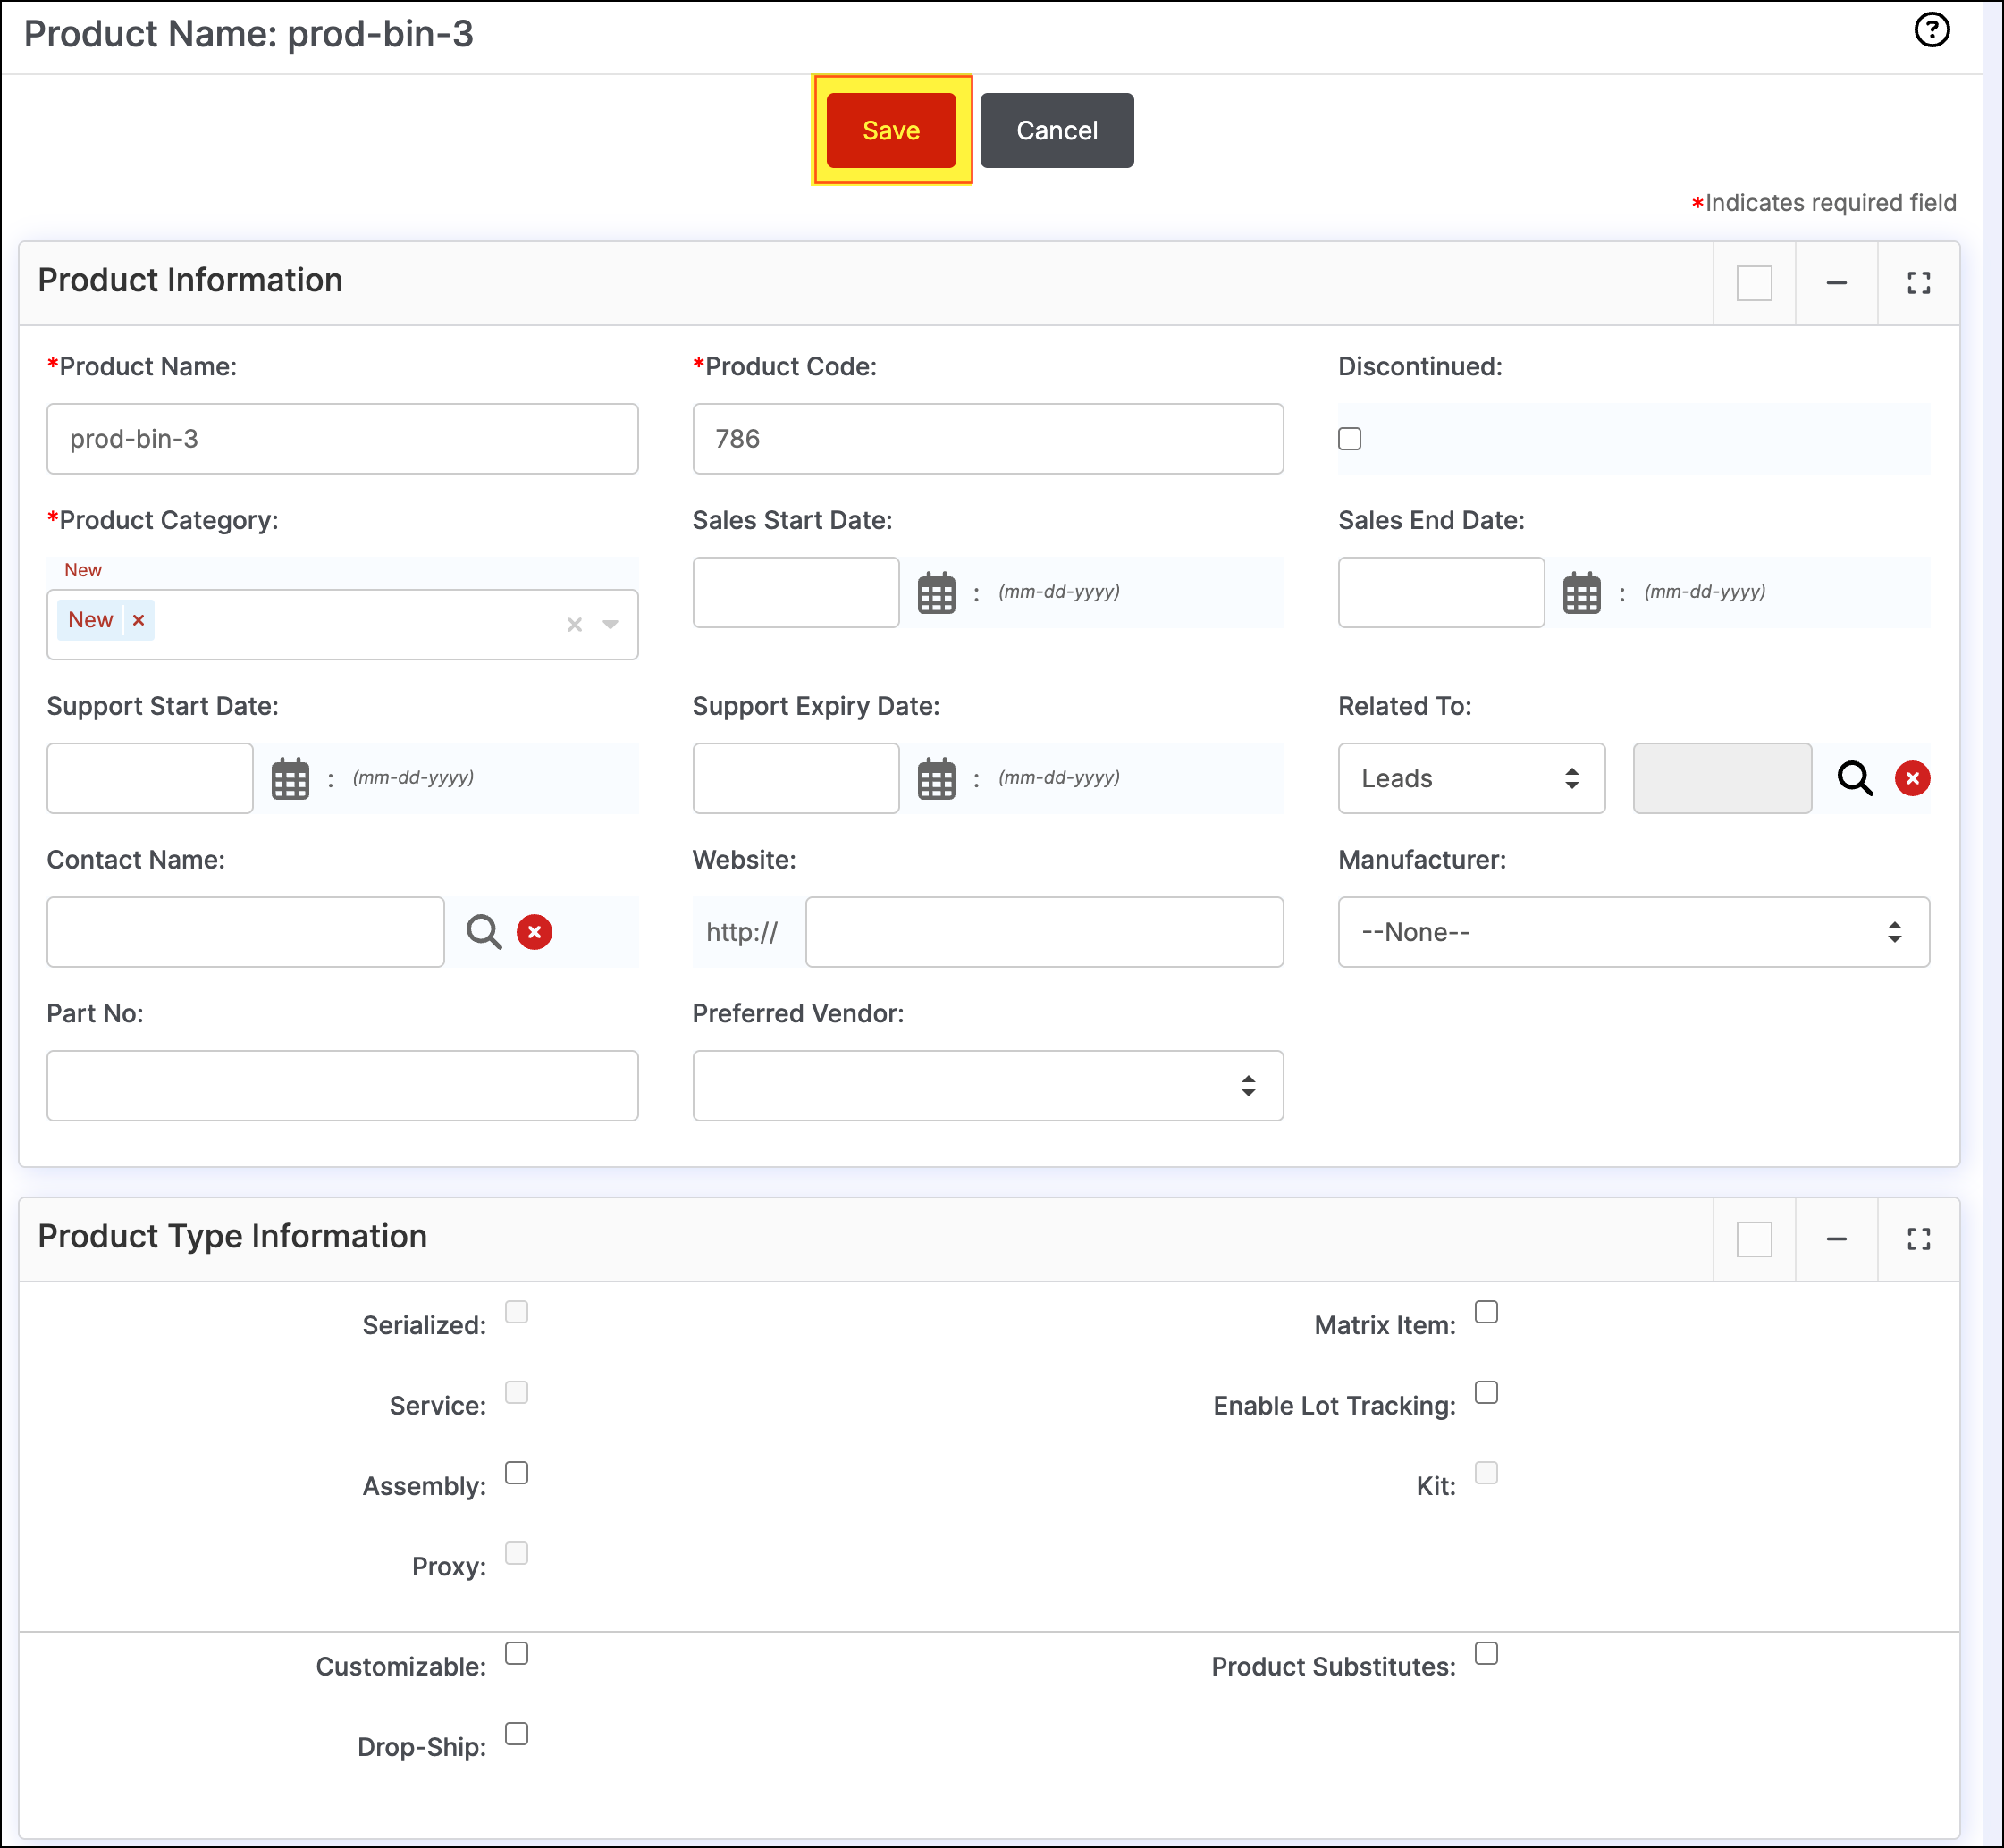The image size is (2004, 1848).
Task: Toggle the Drop-Ship checkbox
Action: [516, 1734]
